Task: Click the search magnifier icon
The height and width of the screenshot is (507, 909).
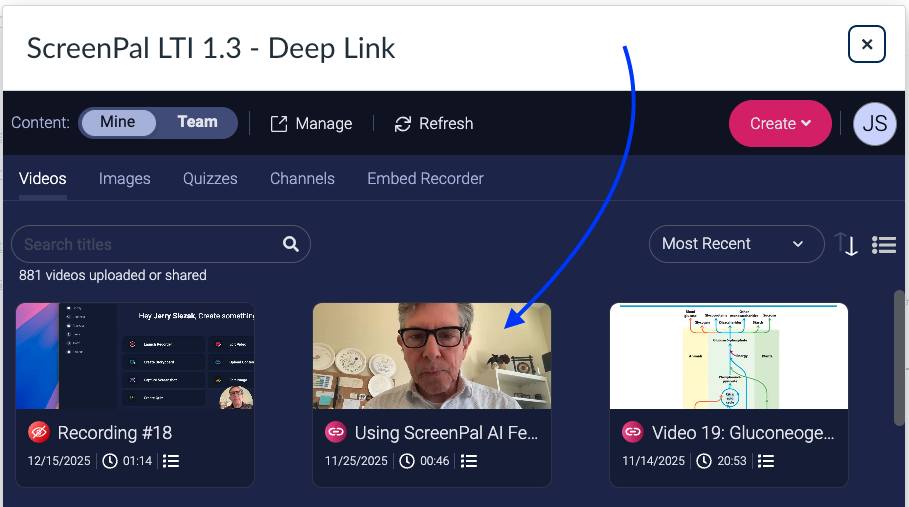Action: tap(291, 244)
